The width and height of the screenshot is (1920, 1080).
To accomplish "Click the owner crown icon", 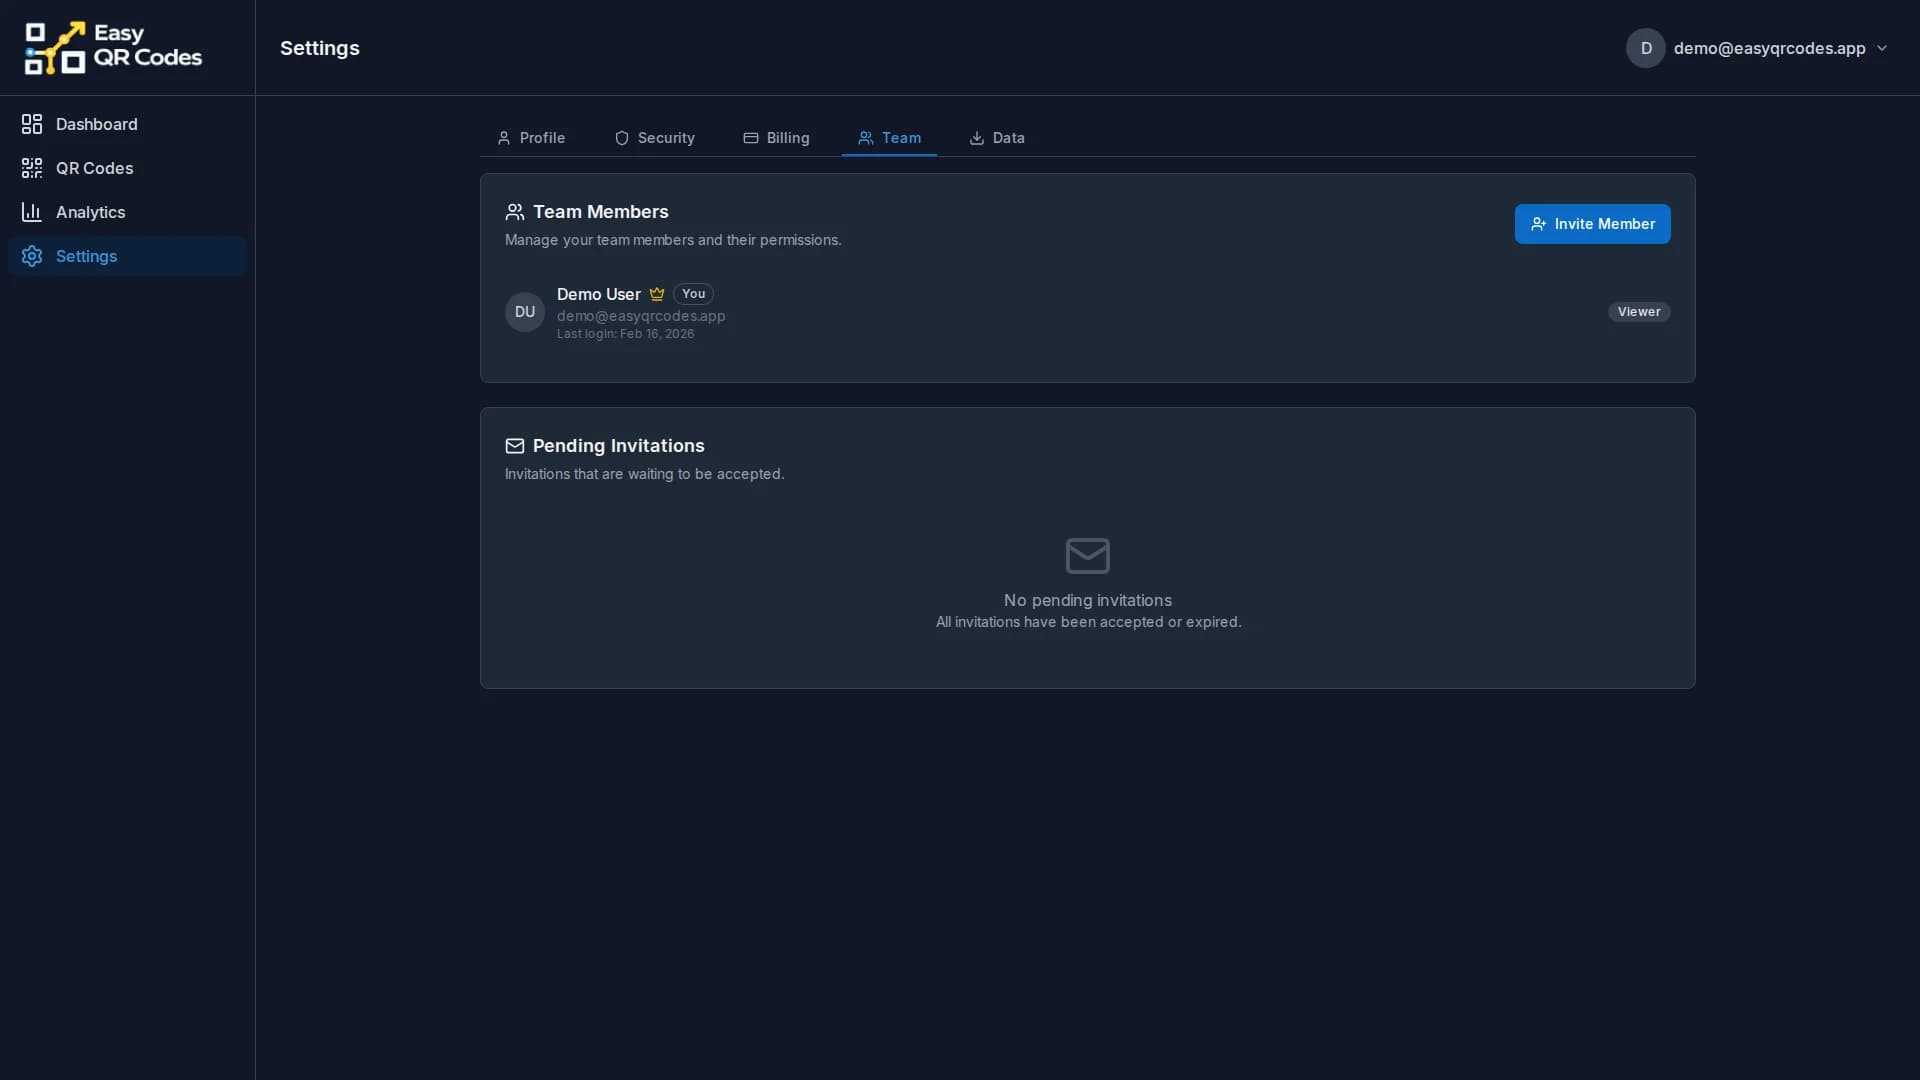I will click(x=657, y=294).
